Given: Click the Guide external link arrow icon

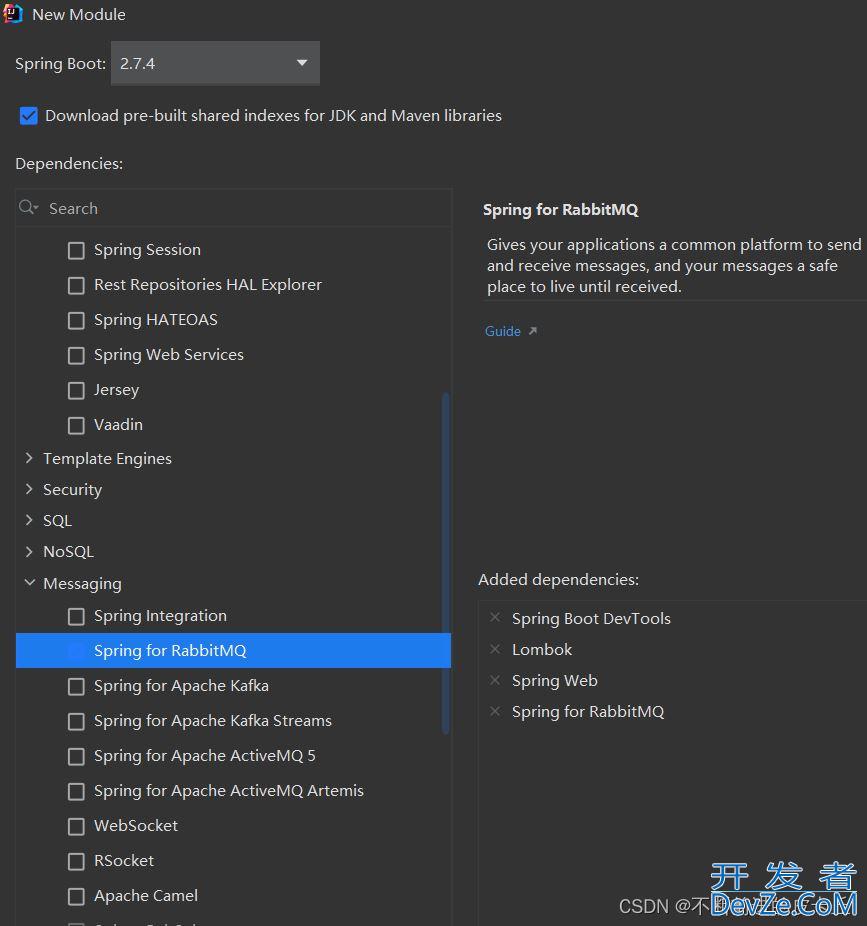Looking at the screenshot, I should click(x=533, y=331).
